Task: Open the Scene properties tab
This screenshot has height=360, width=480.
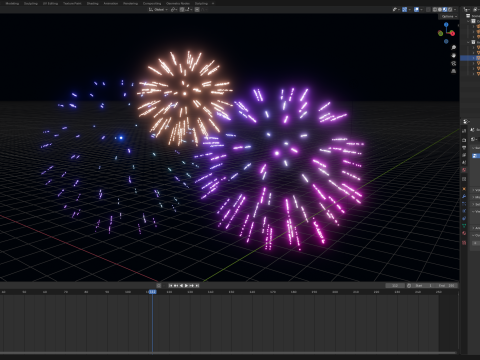Action: (x=464, y=162)
